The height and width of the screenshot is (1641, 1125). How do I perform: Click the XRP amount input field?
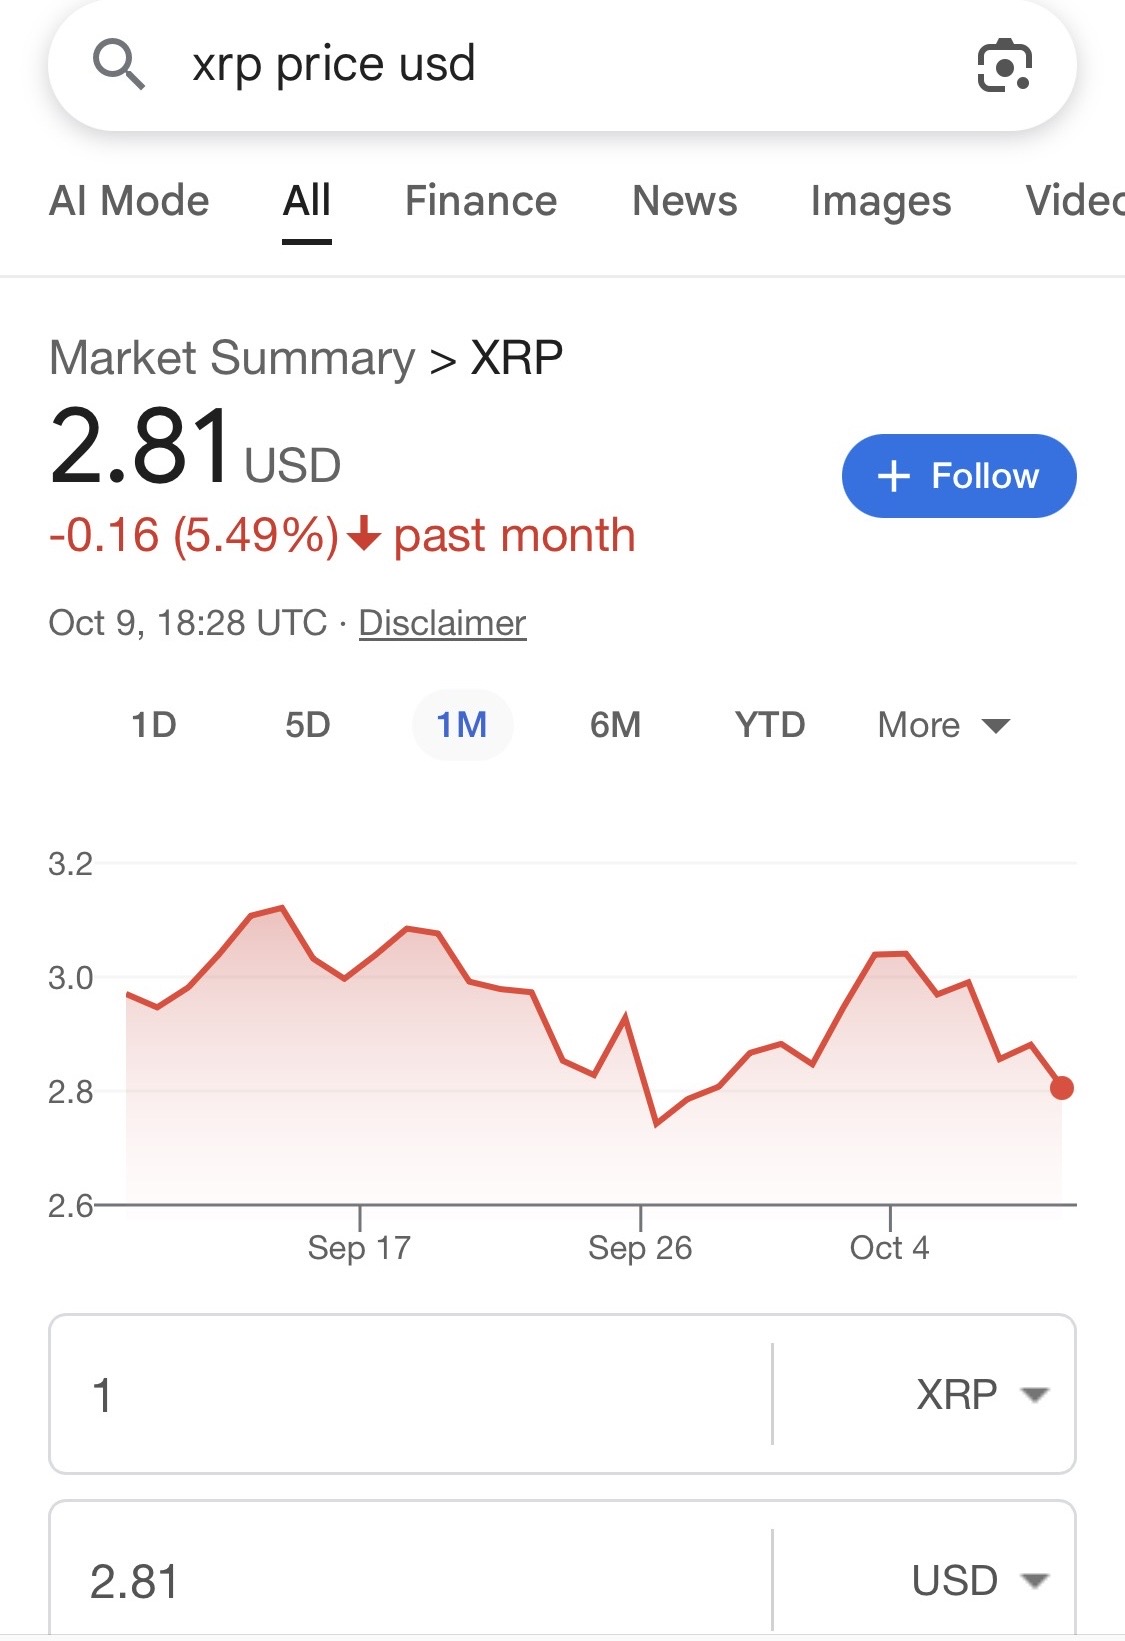(410, 1394)
